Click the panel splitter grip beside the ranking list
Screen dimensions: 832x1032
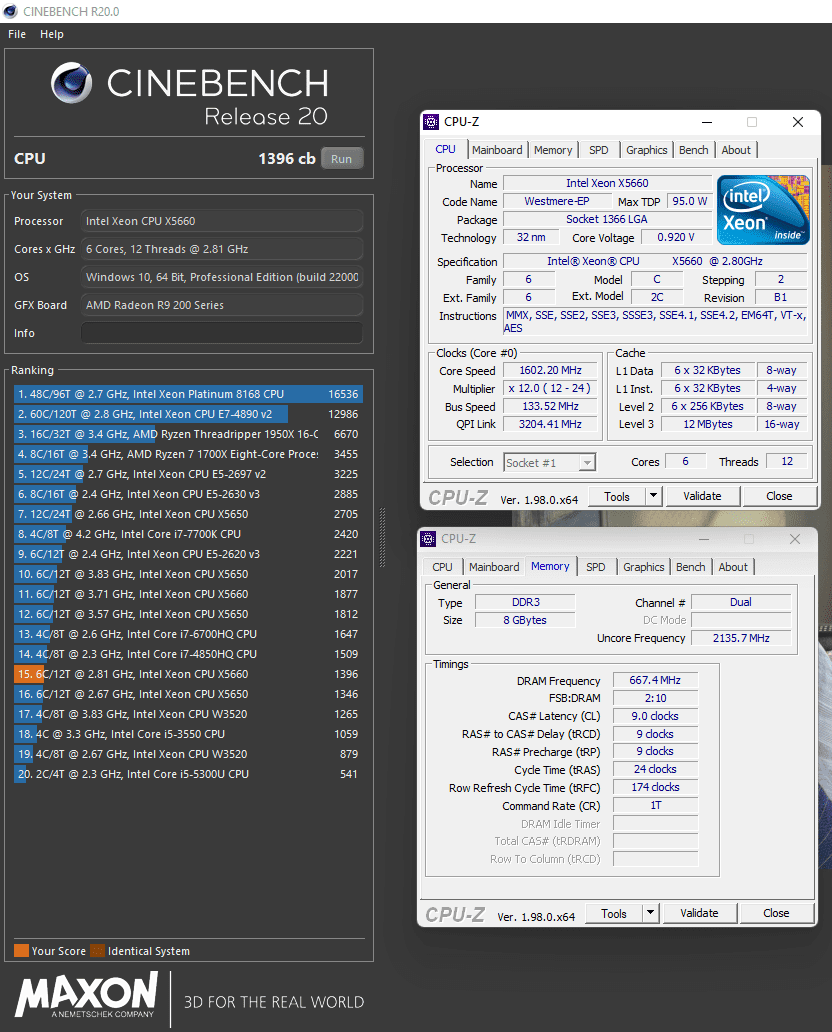point(382,538)
